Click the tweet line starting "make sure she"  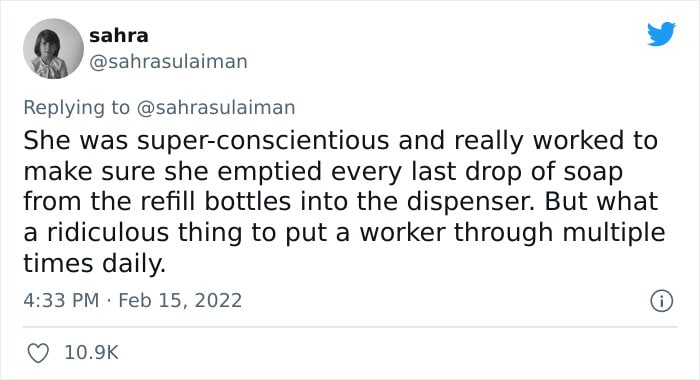pyautogui.click(x=323, y=171)
